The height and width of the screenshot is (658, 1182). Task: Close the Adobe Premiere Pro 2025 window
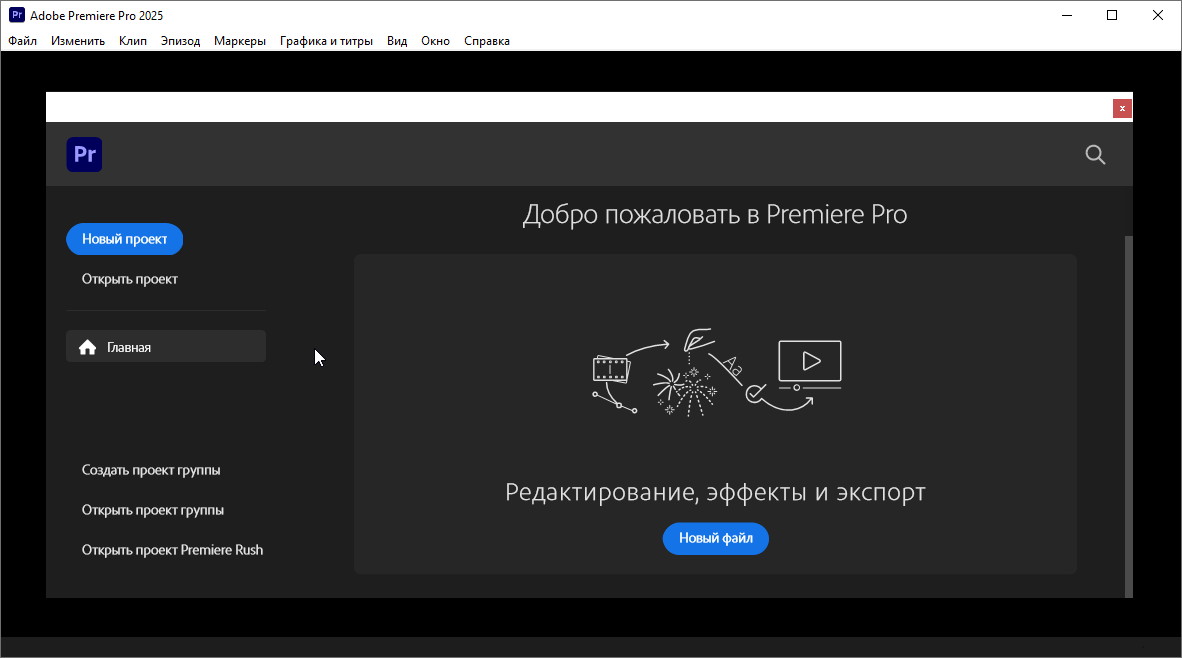(1158, 15)
